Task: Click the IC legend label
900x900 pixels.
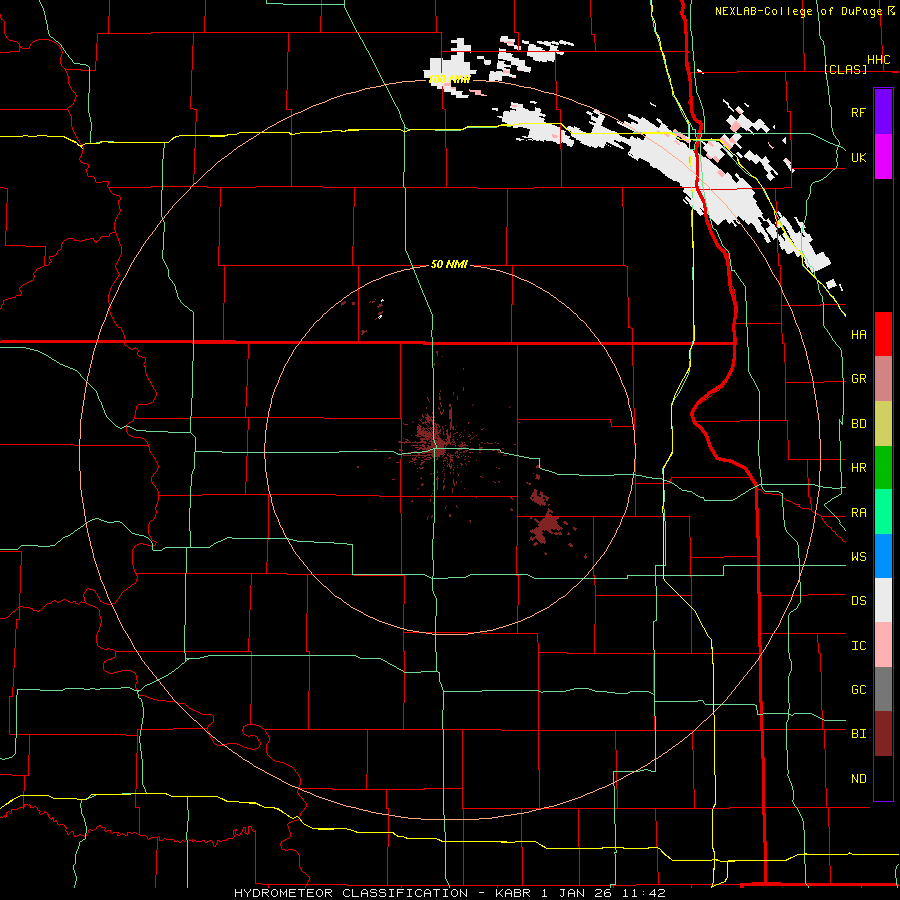Action: (x=858, y=646)
